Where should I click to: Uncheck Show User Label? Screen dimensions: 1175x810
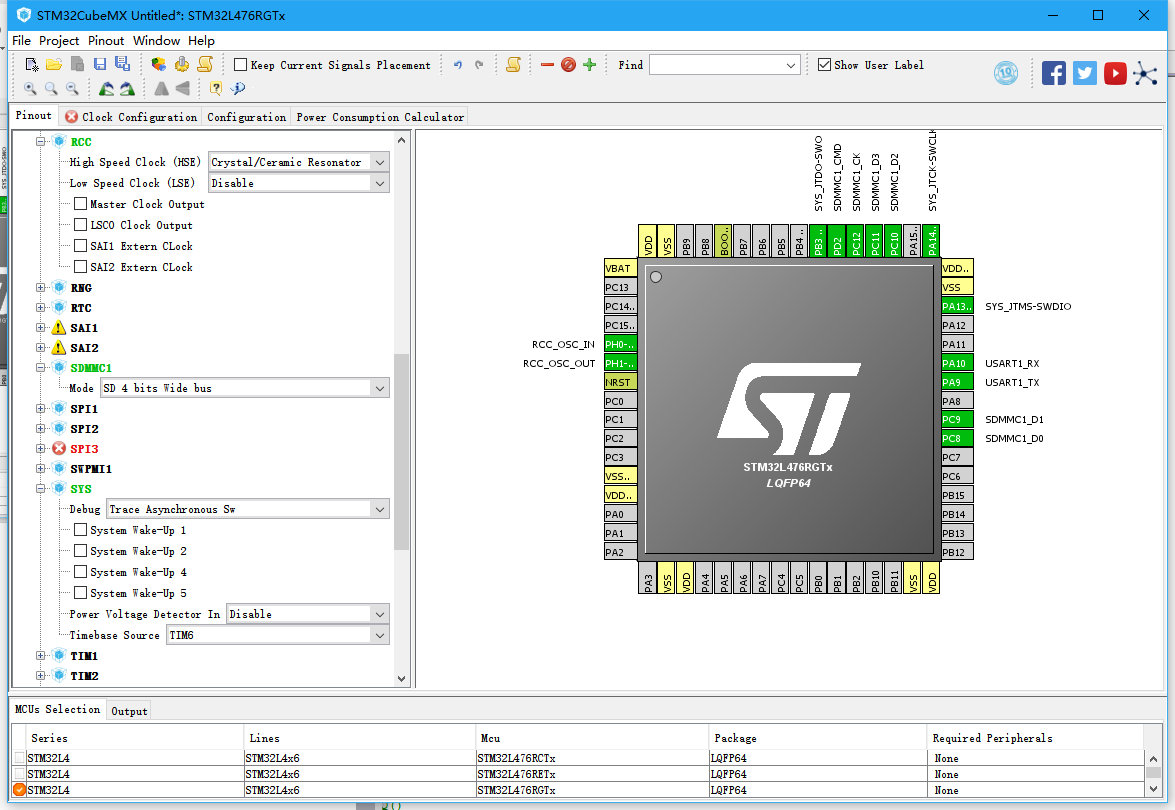[824, 65]
